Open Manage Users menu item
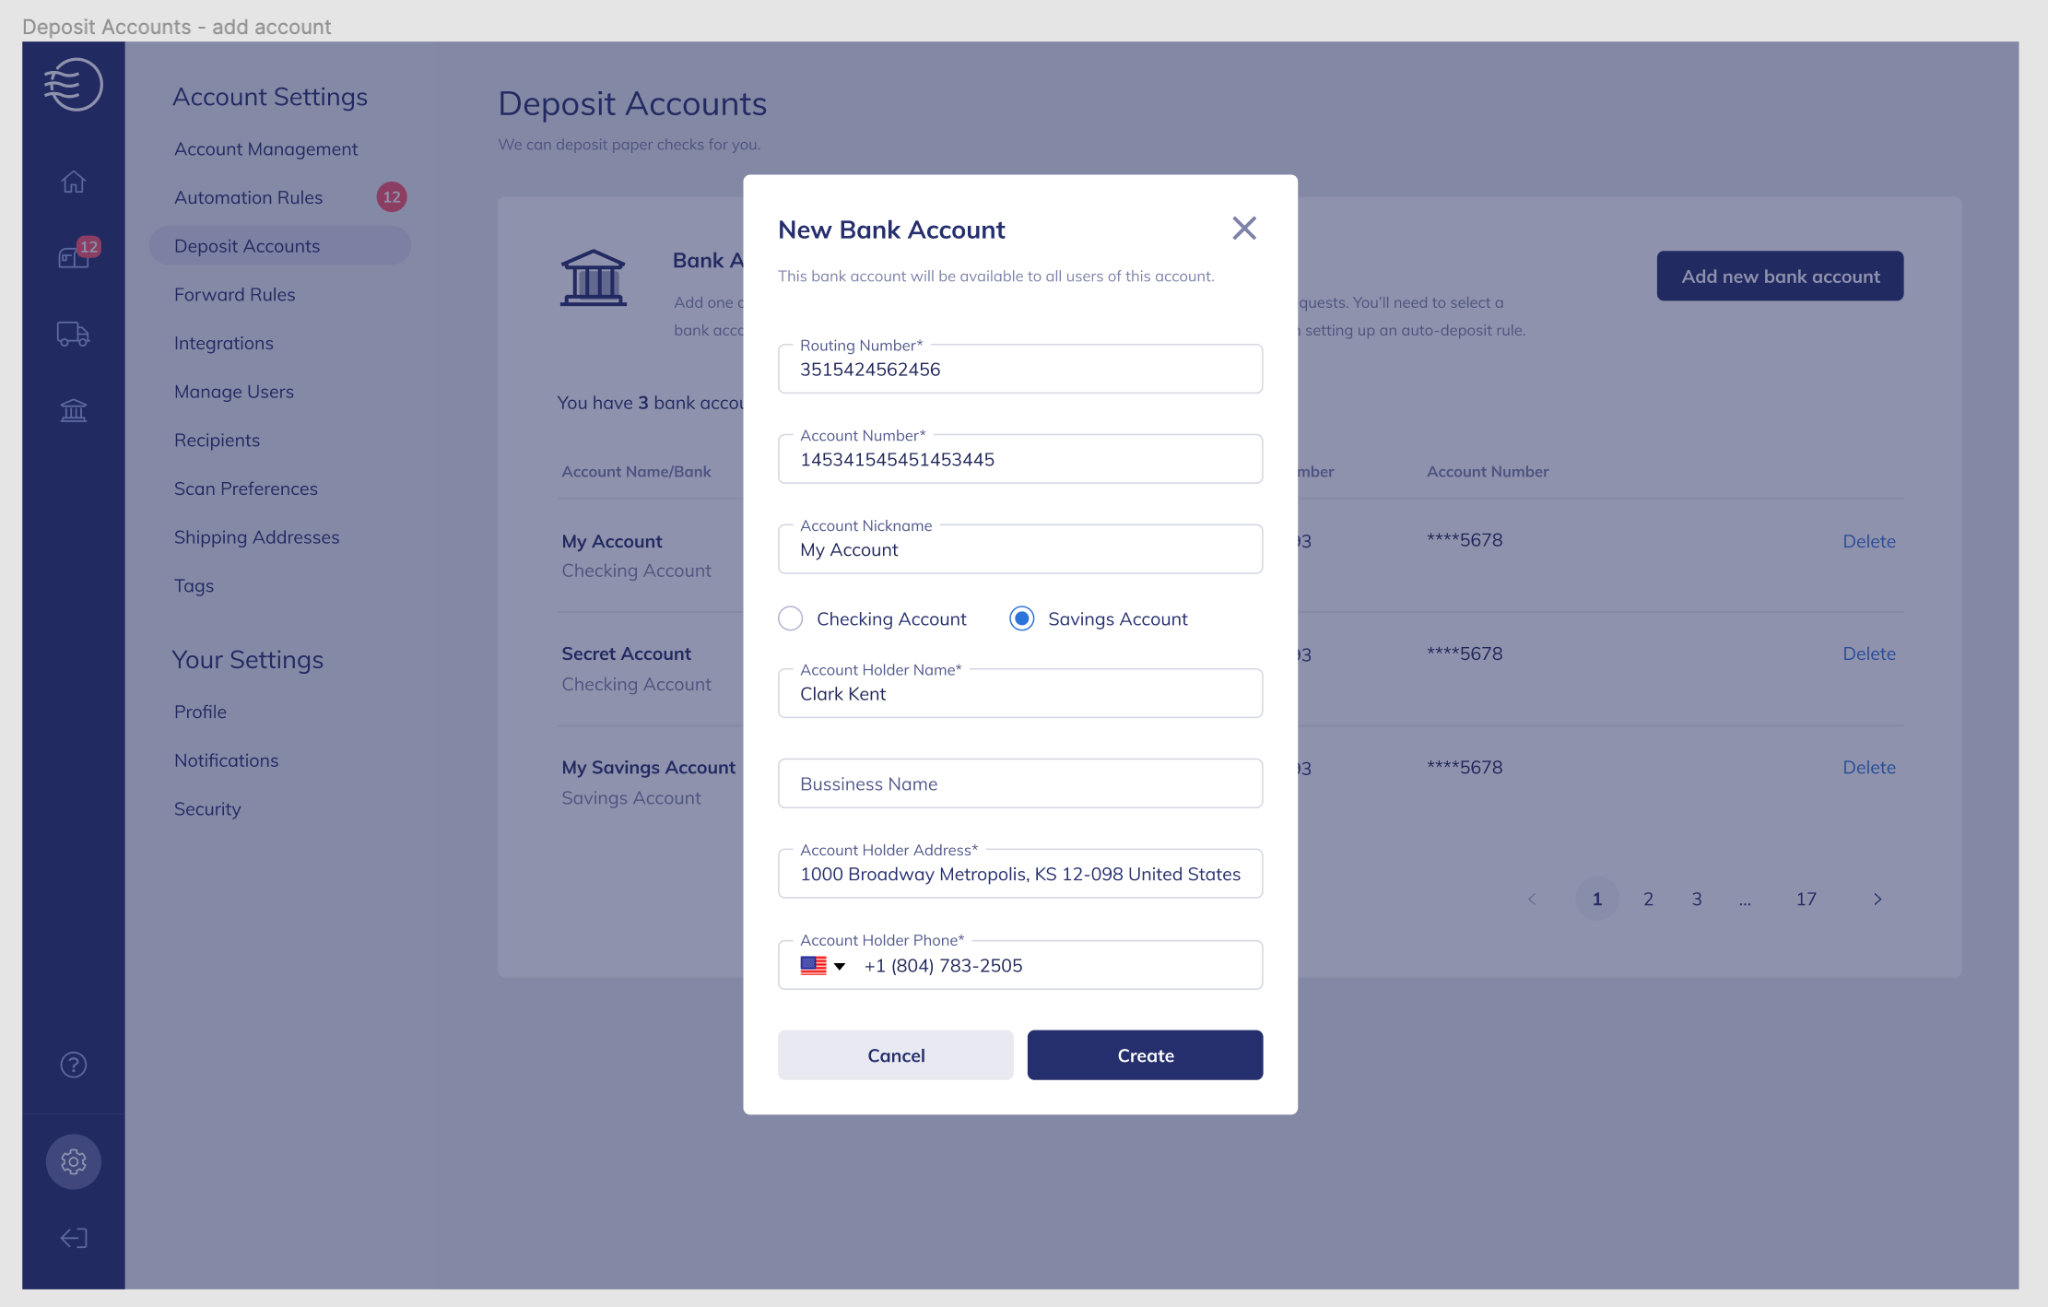This screenshot has width=2048, height=1307. (x=234, y=392)
